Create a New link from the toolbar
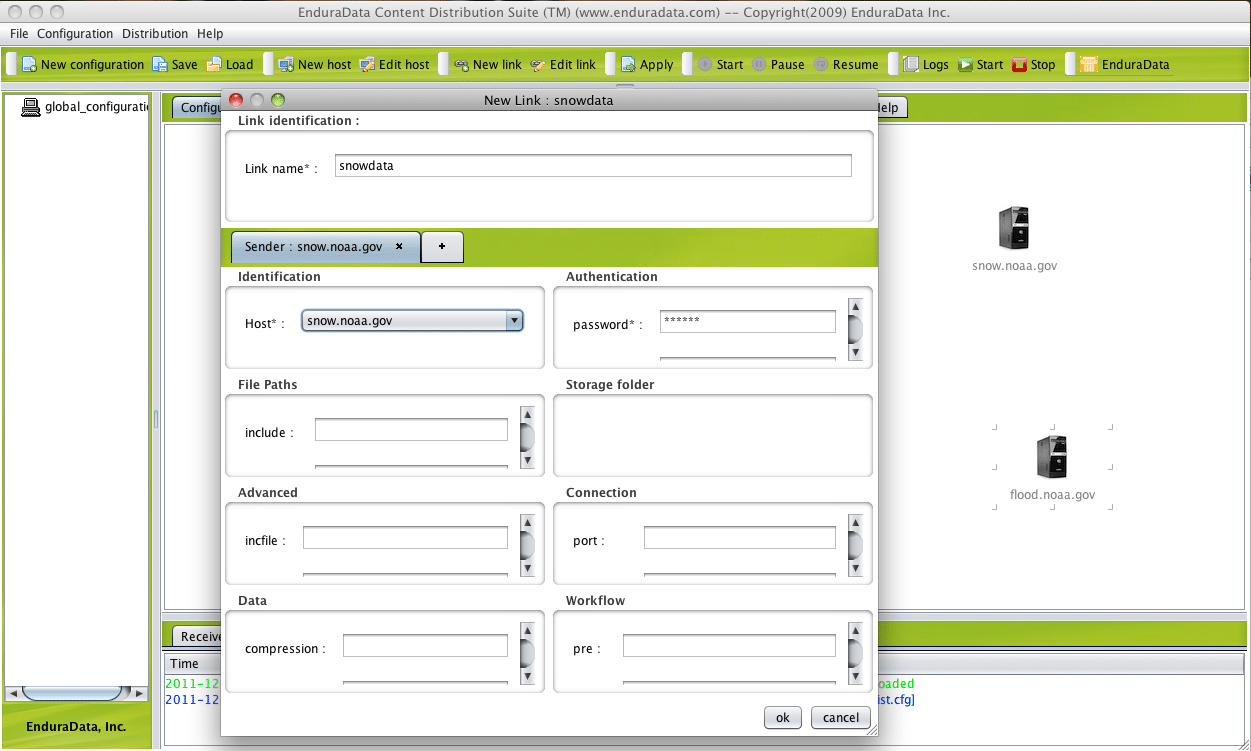The image size is (1251, 751). pos(488,64)
